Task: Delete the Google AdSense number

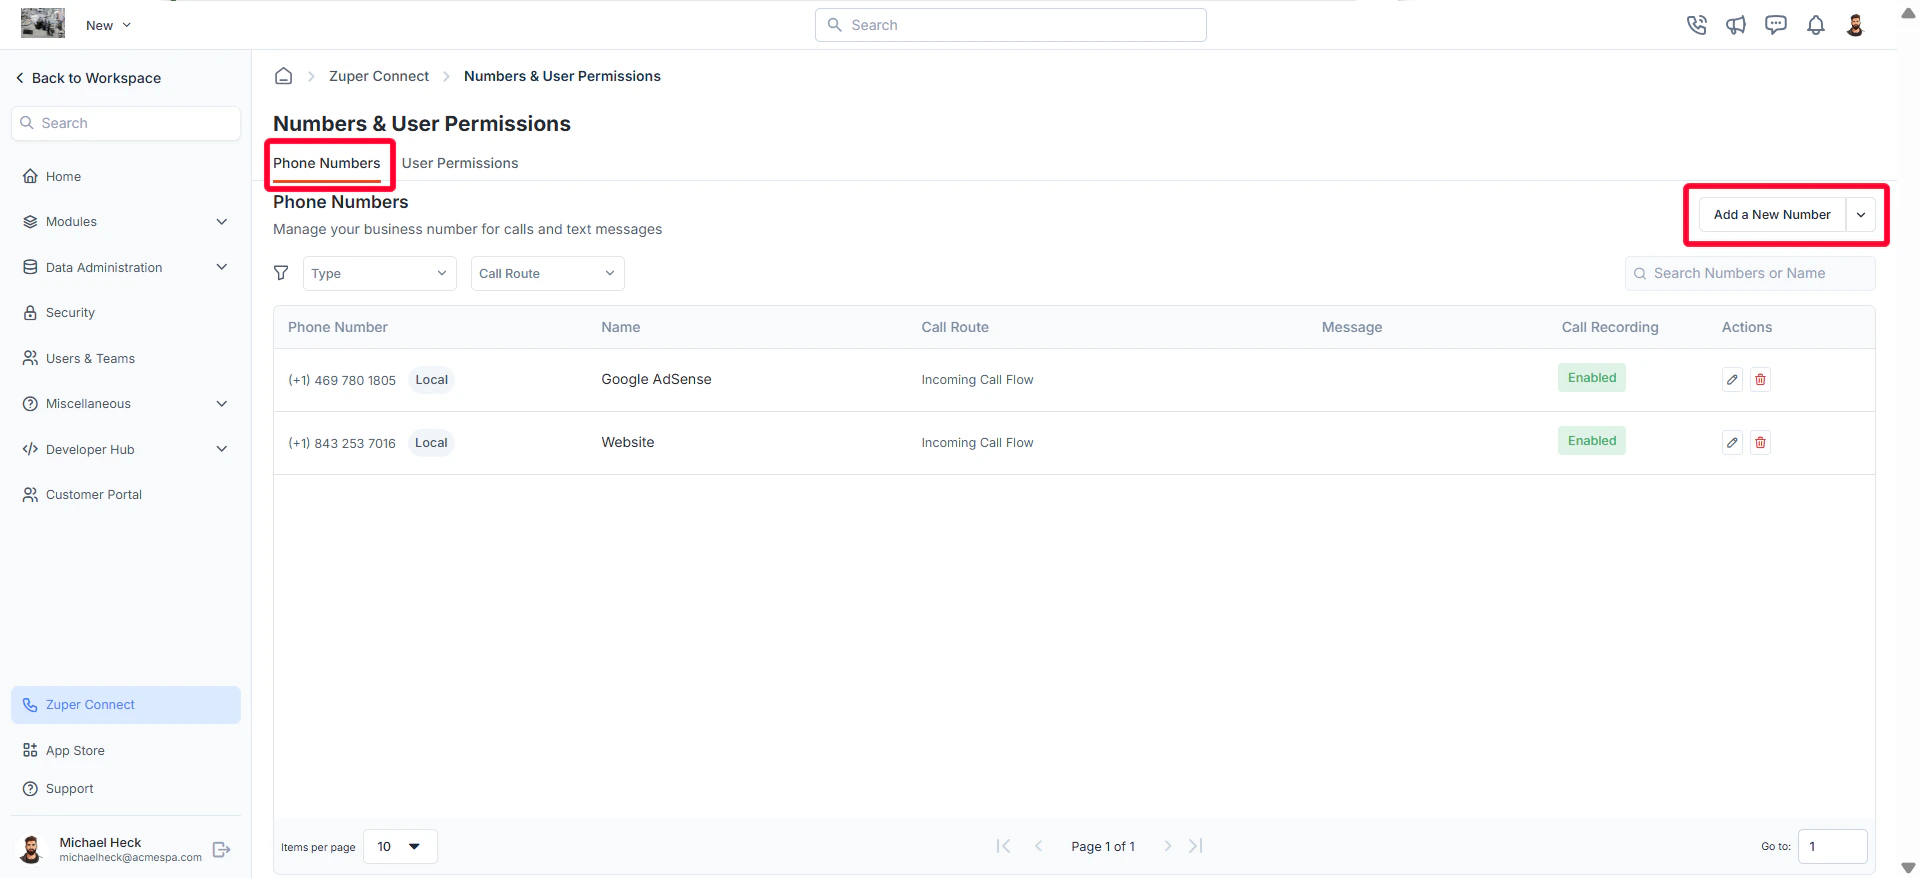Action: 1761,380
